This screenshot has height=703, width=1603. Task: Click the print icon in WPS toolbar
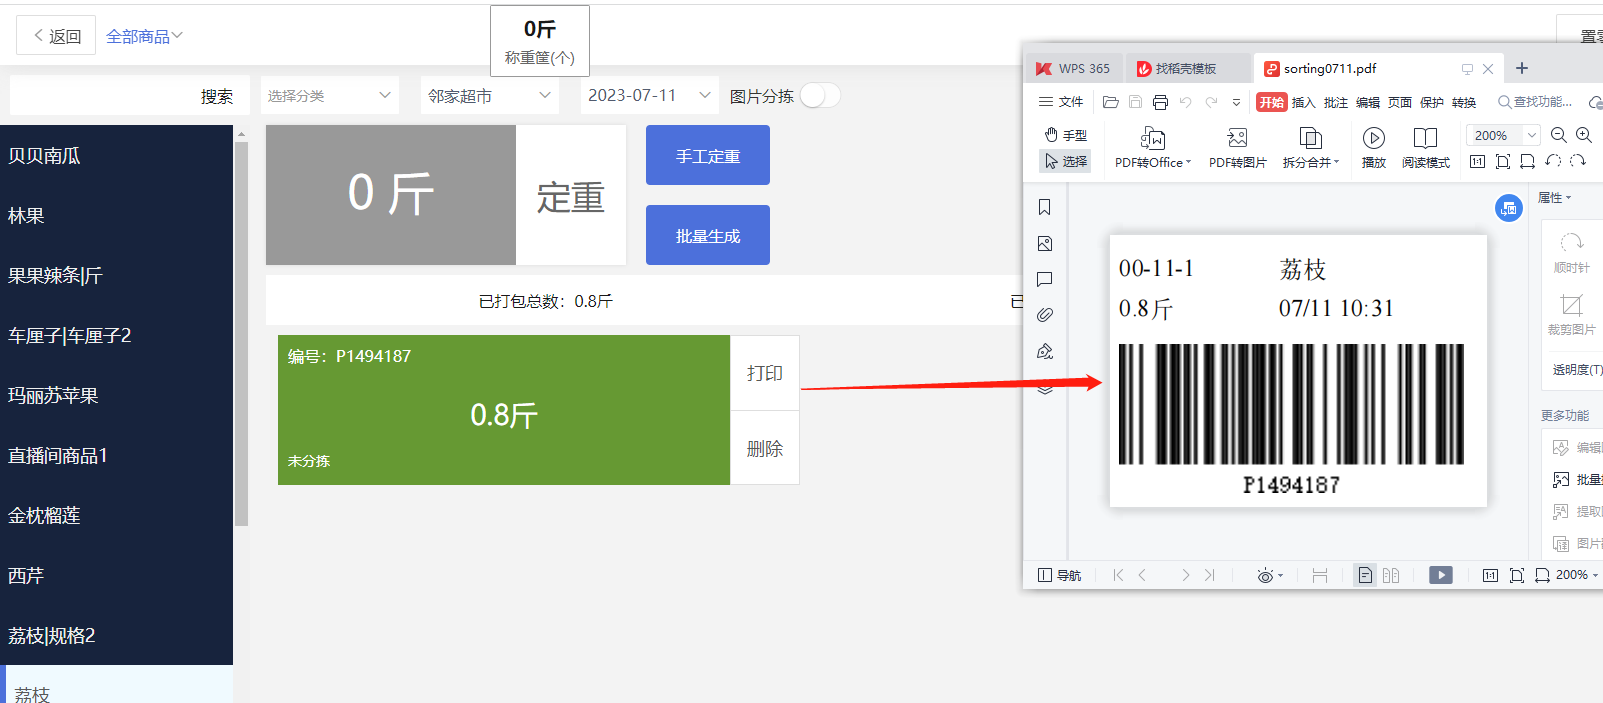coord(1160,102)
